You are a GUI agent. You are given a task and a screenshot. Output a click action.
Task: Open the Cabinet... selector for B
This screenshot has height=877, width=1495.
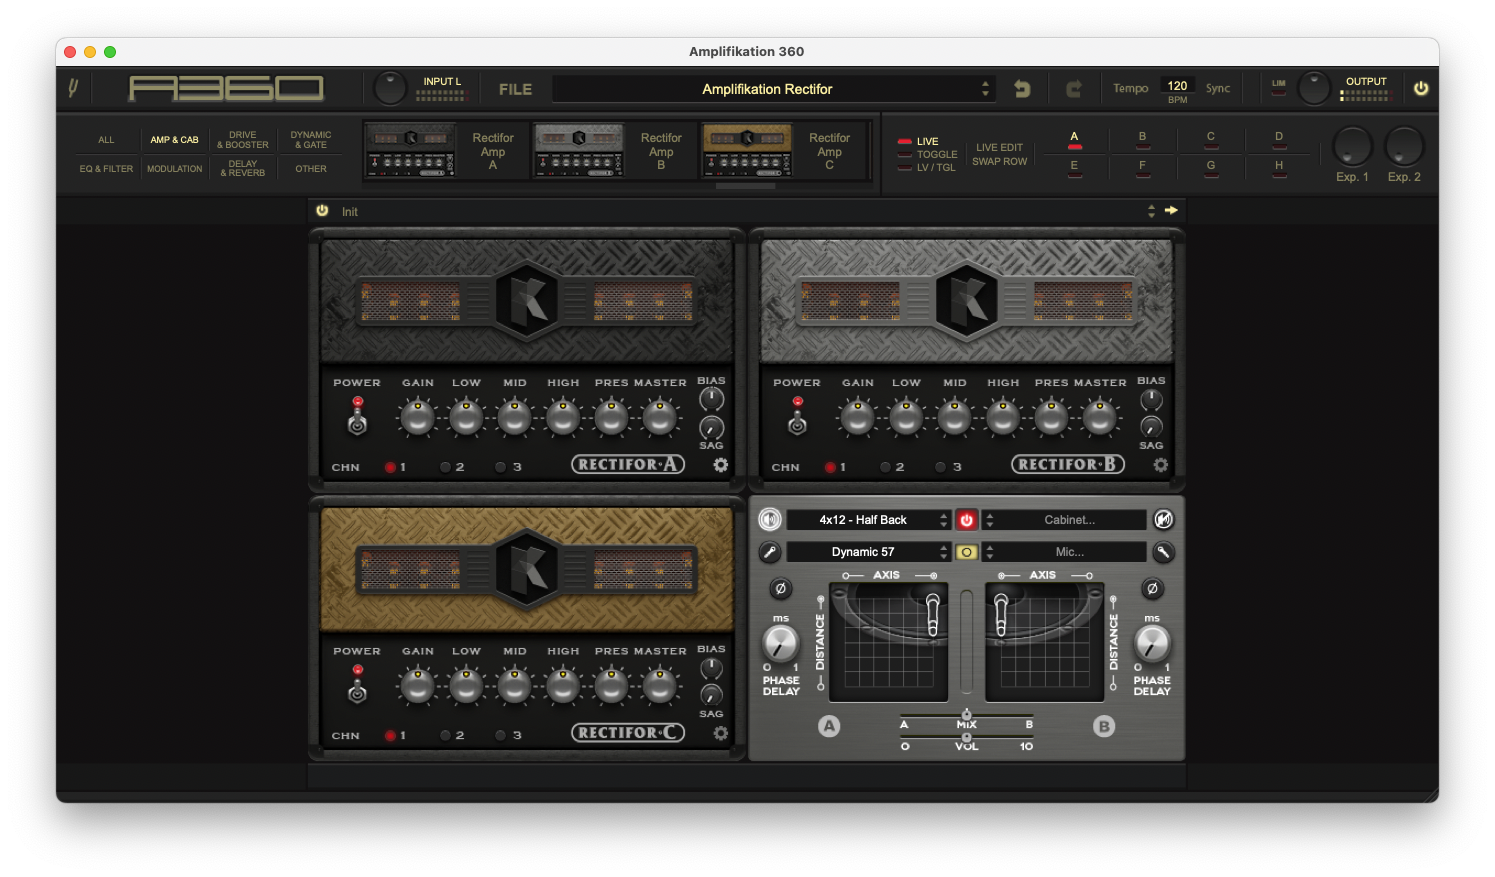tap(1064, 520)
